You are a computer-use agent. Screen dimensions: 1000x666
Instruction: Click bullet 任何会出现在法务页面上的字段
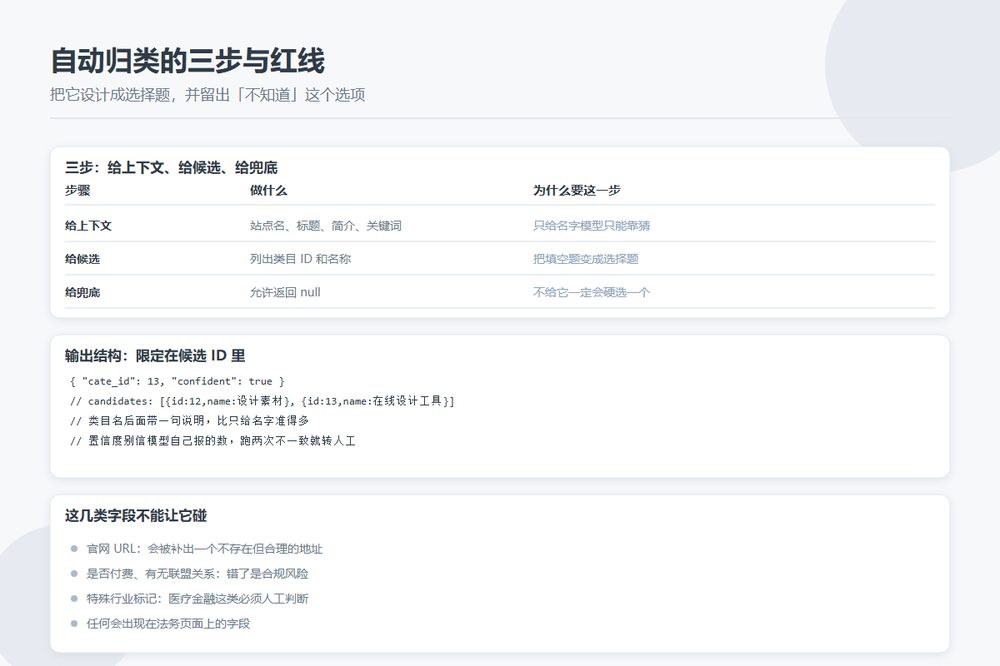click(x=168, y=623)
